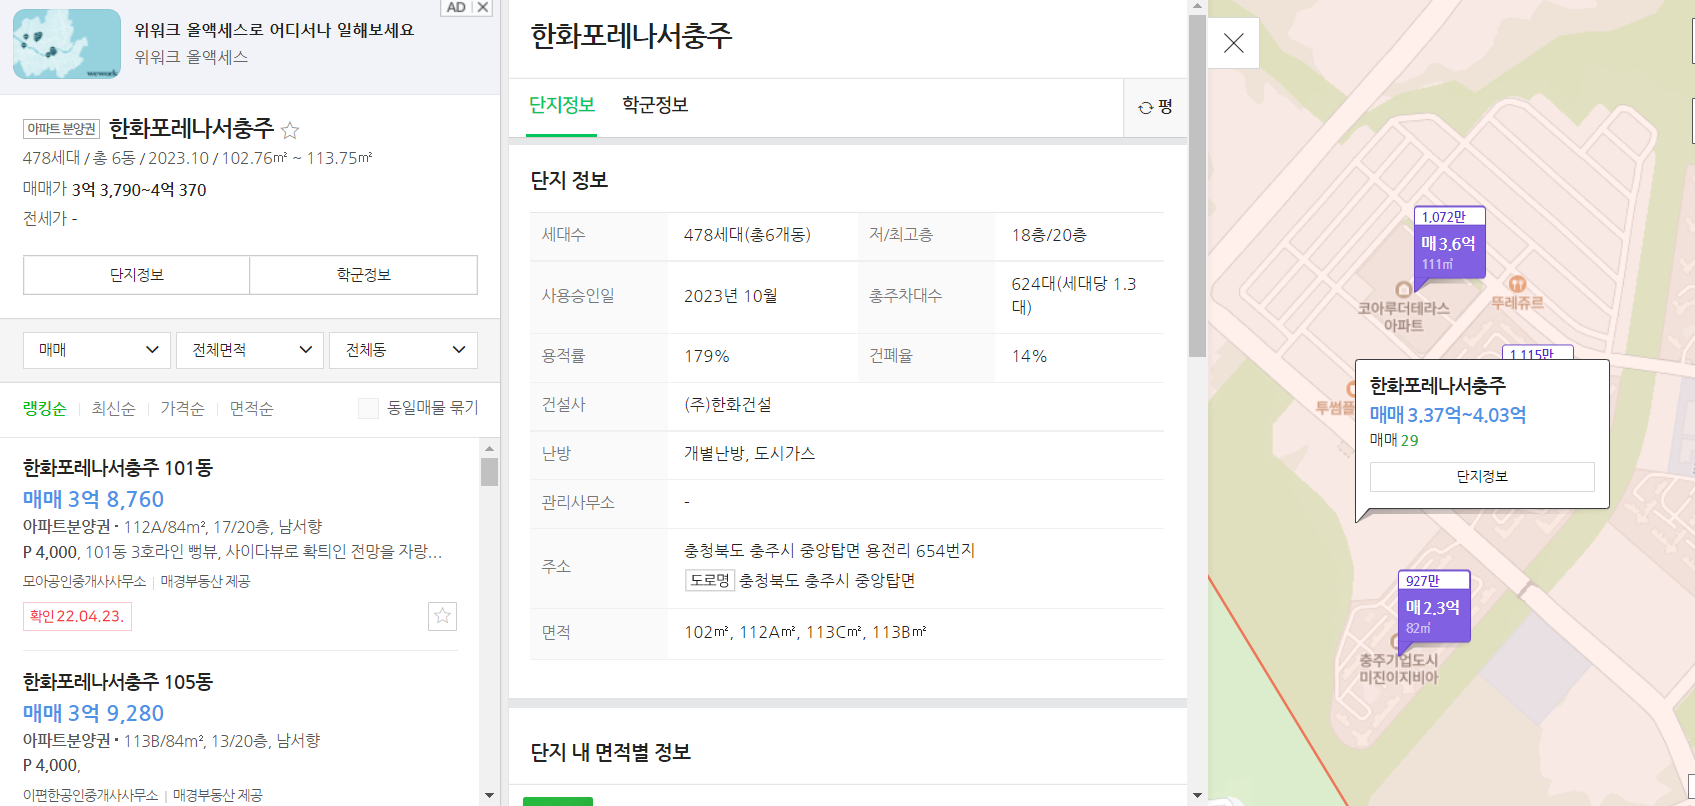Click the left panel 단지정보 button
Screen dimensions: 1695x806
click(136, 275)
